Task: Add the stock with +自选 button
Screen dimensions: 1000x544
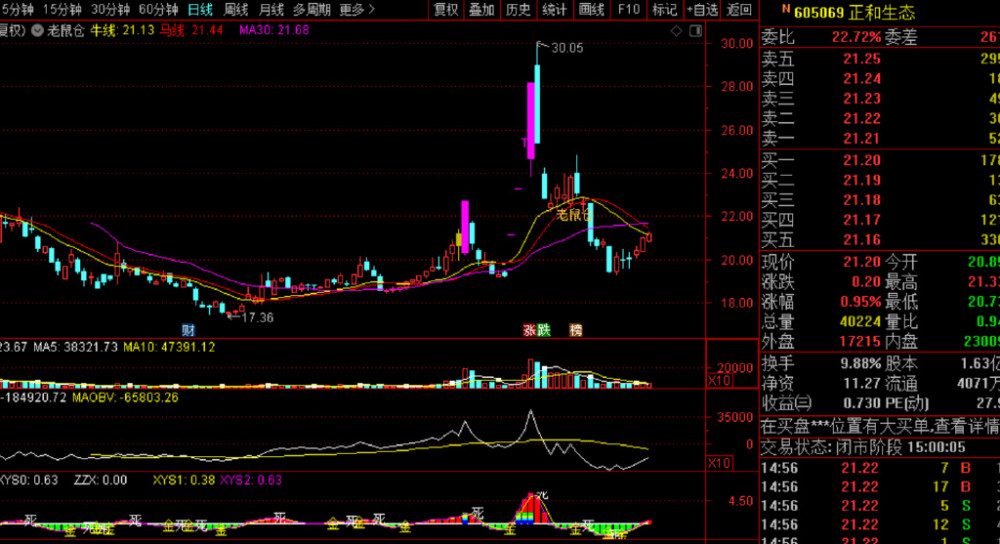Action: tap(703, 10)
